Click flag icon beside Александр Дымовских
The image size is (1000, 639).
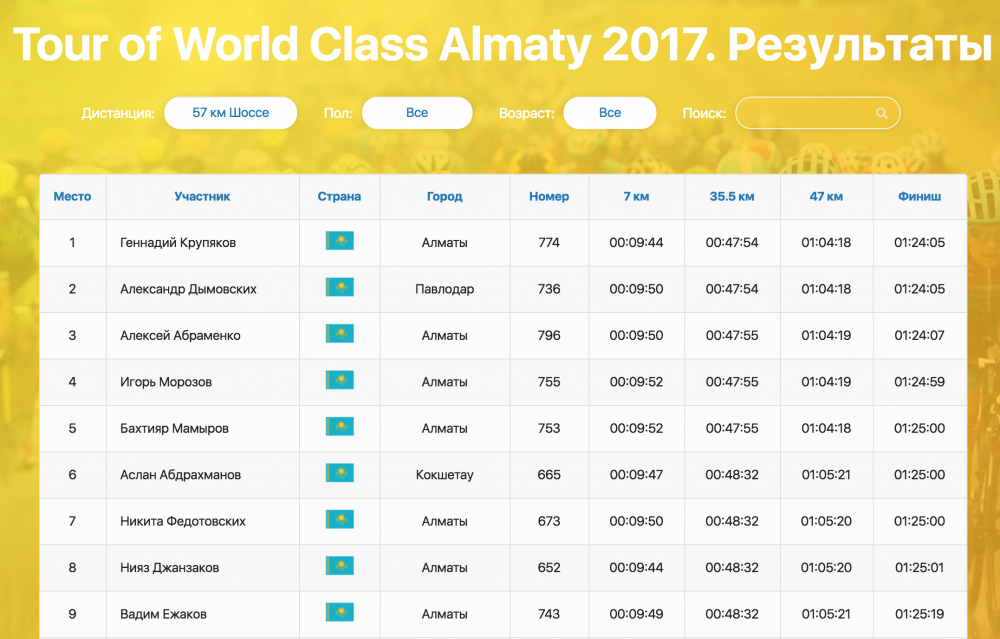pyautogui.click(x=339, y=288)
